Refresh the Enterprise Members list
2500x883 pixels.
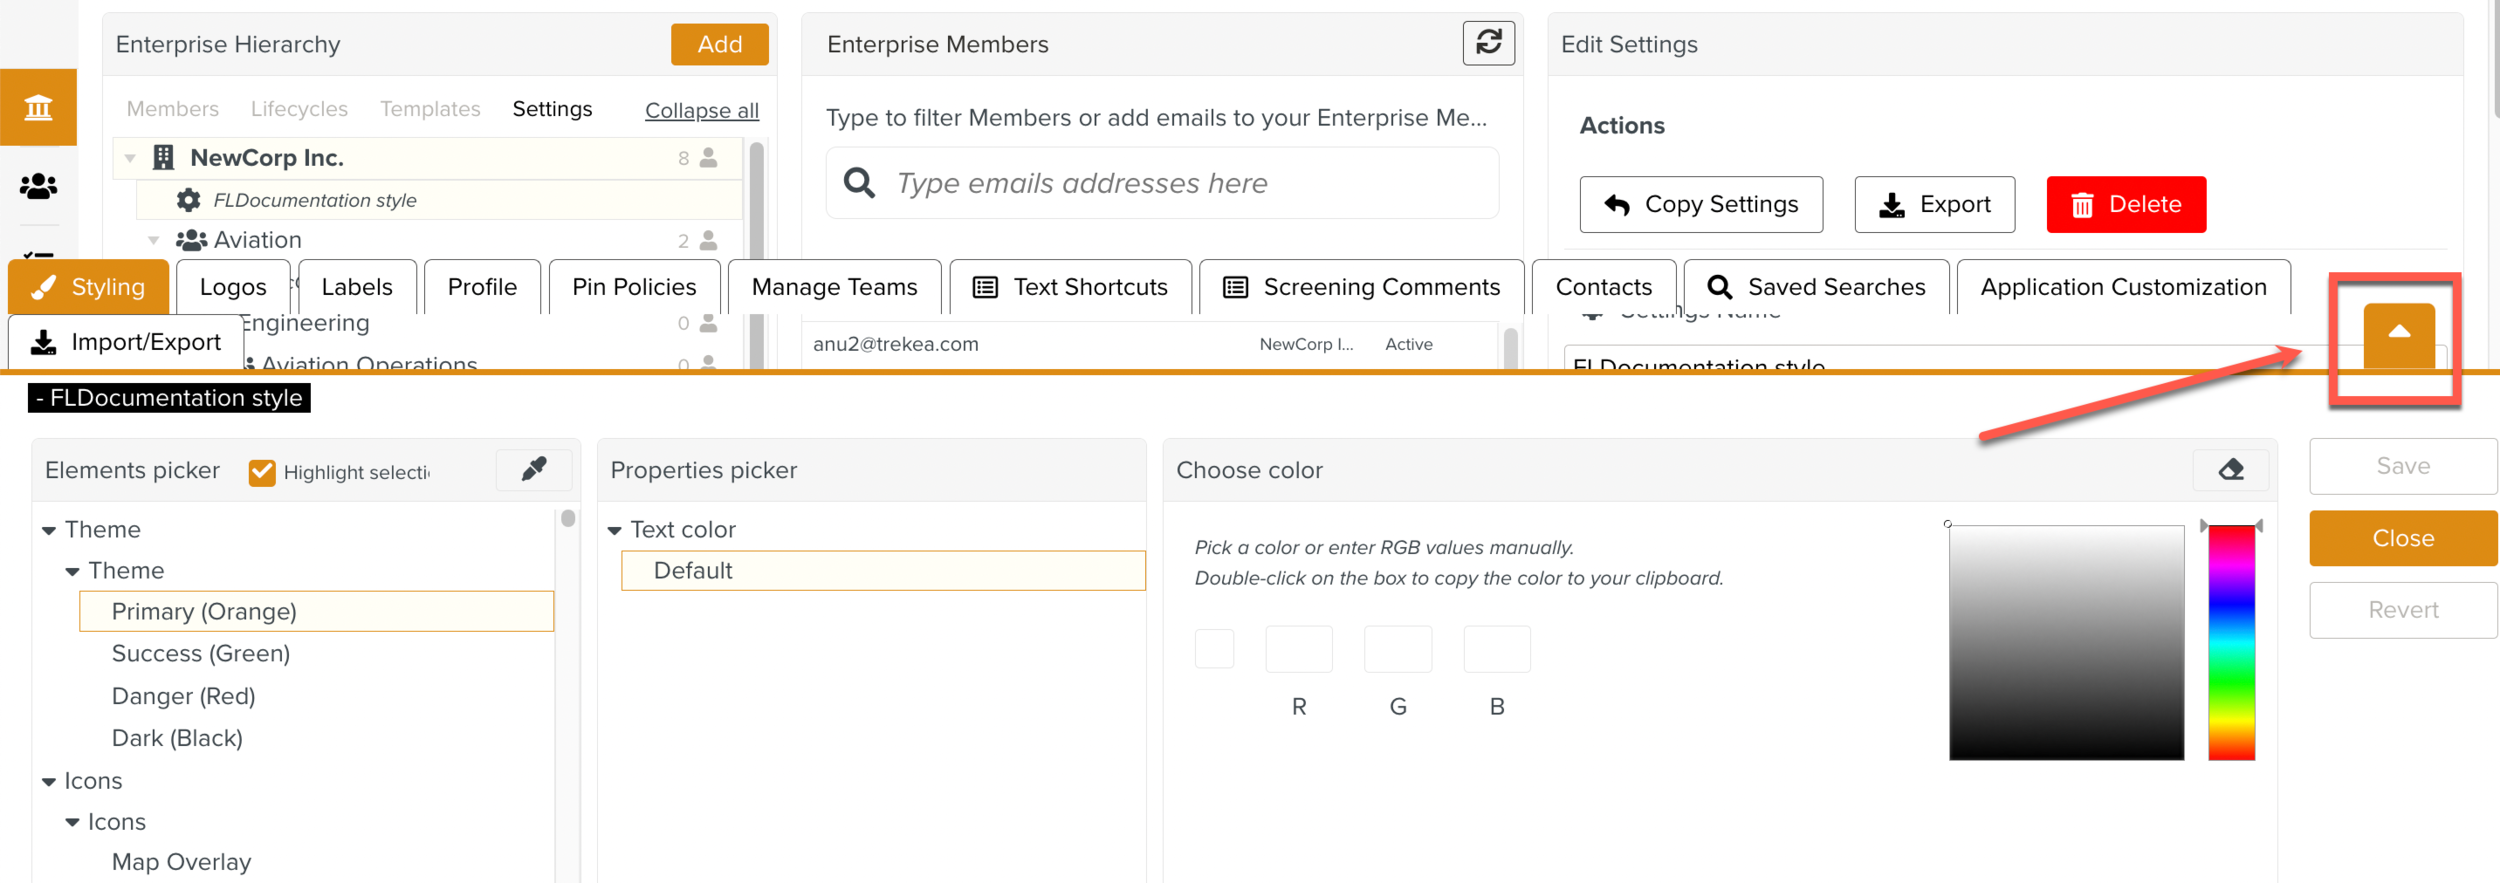coord(1488,43)
